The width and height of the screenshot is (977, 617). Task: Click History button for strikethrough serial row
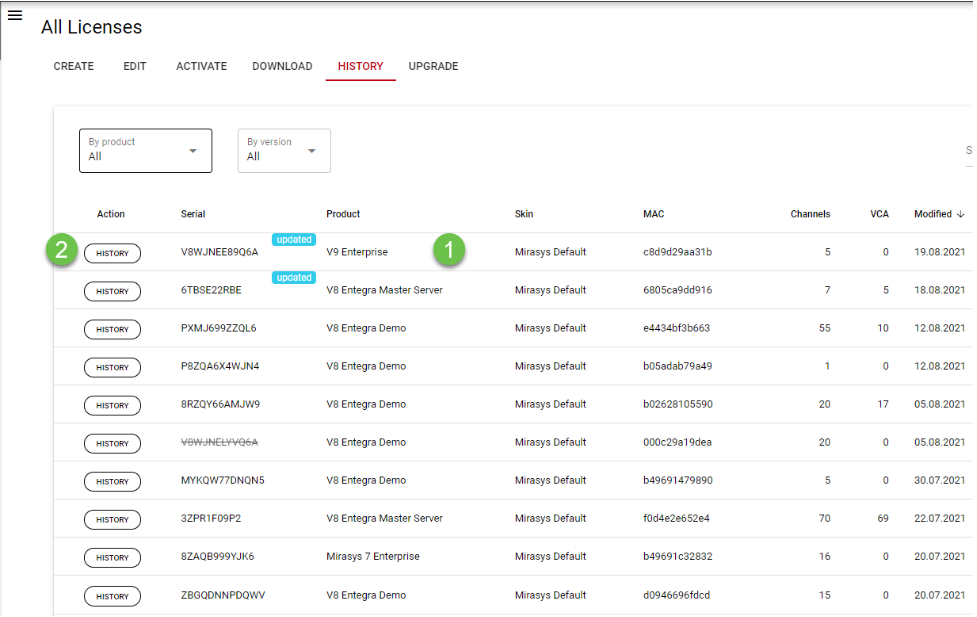[112, 443]
